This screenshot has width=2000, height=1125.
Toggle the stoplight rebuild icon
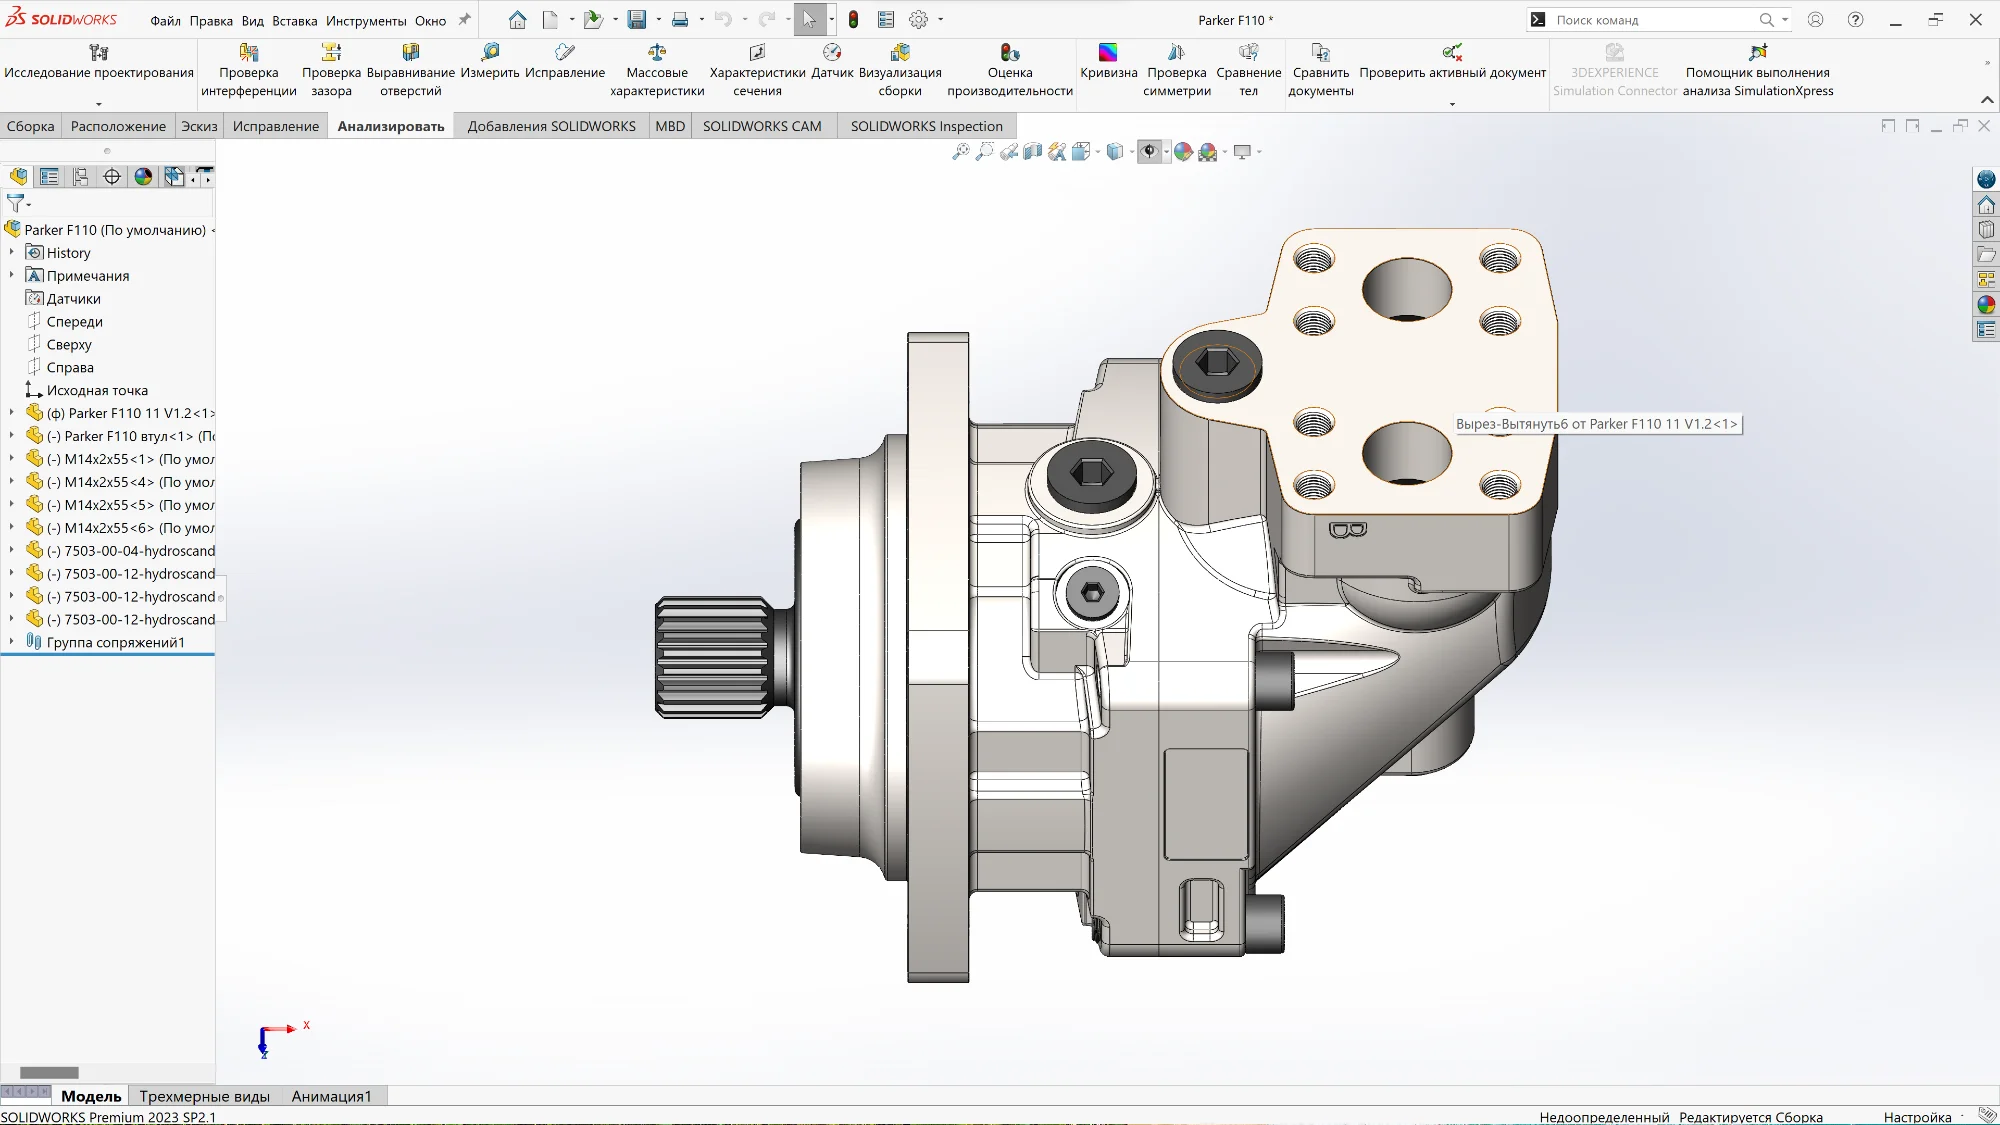853,20
